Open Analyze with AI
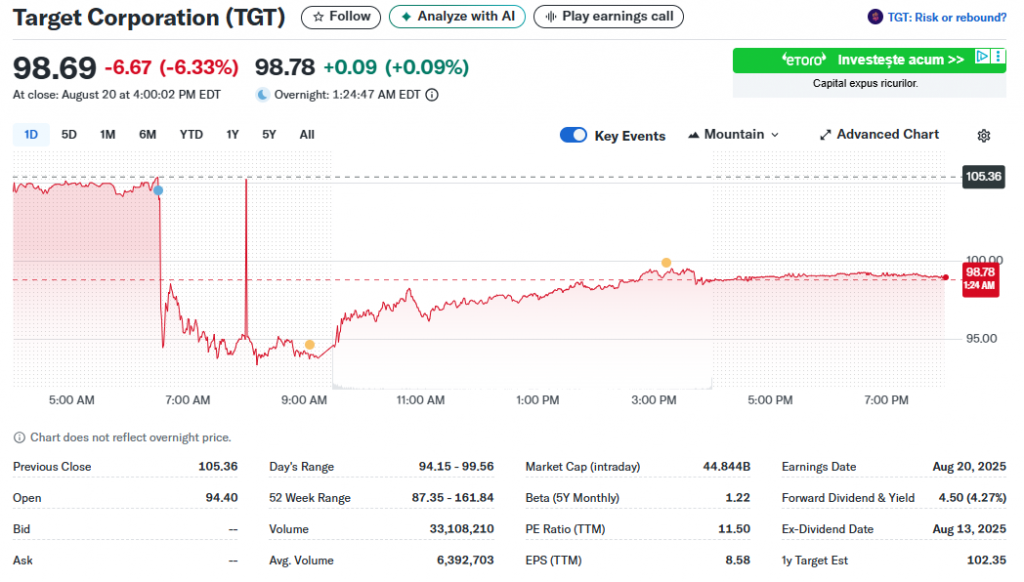 click(x=457, y=17)
